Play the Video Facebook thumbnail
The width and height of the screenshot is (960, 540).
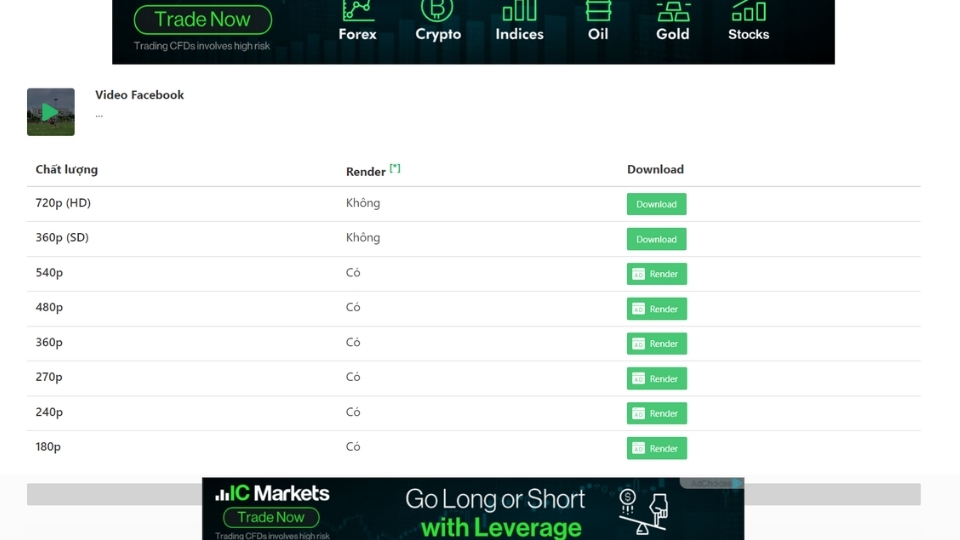click(51, 112)
